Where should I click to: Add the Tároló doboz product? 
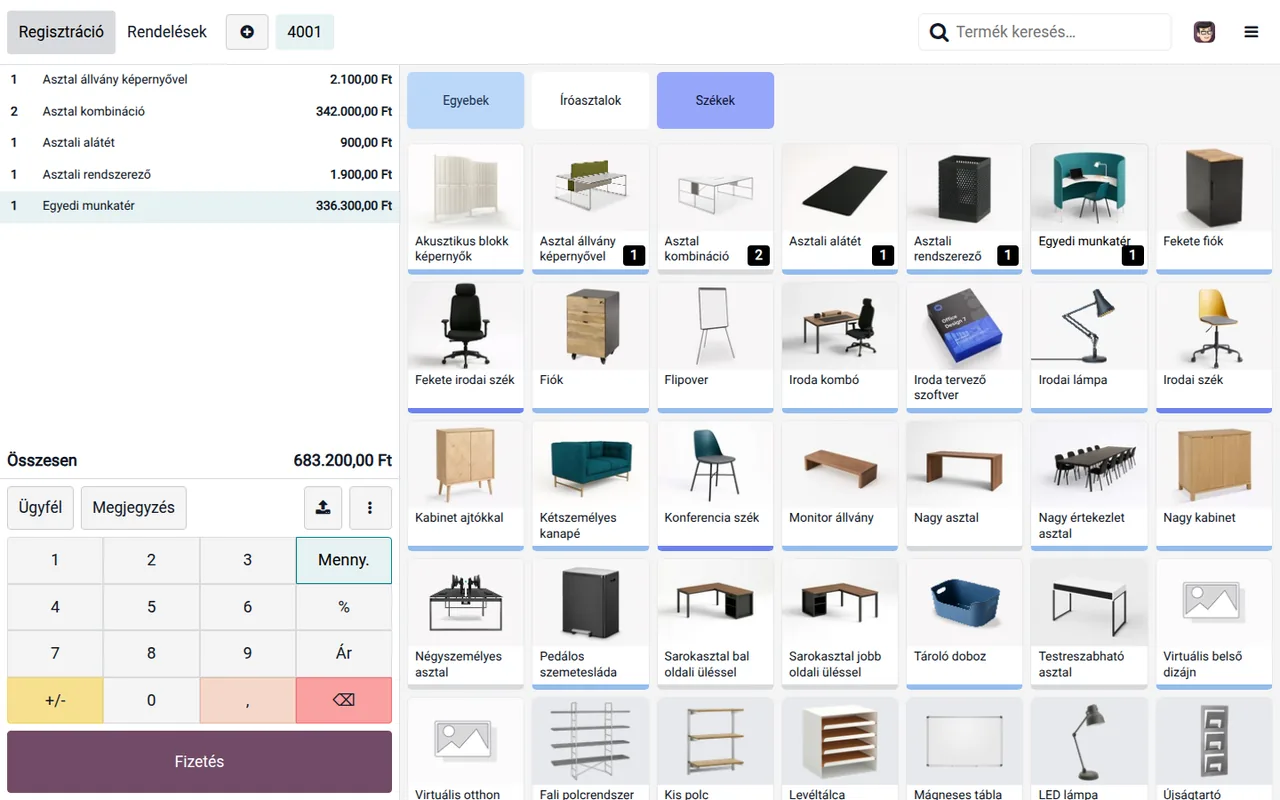965,625
